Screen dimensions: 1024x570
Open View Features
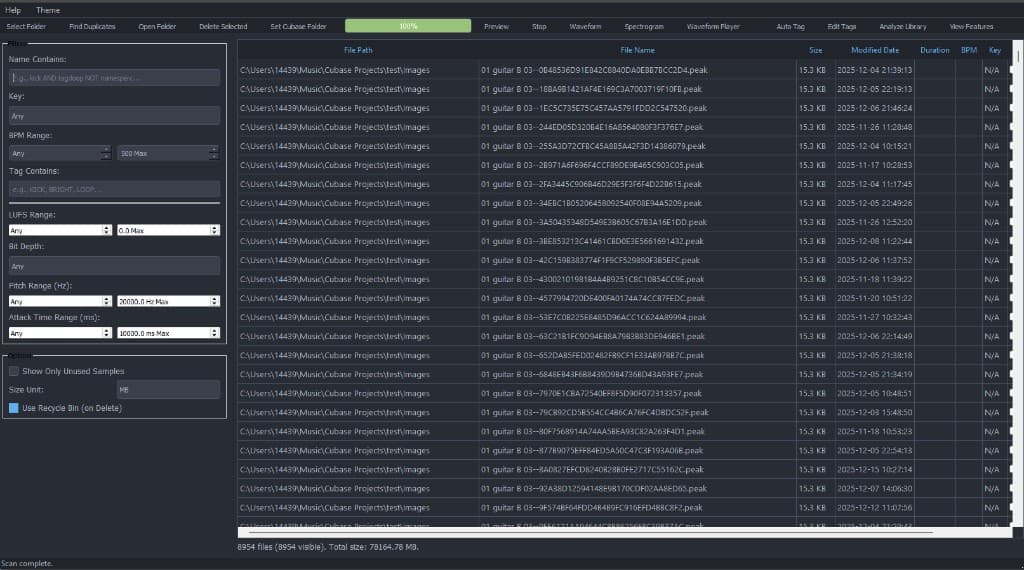(x=971, y=26)
